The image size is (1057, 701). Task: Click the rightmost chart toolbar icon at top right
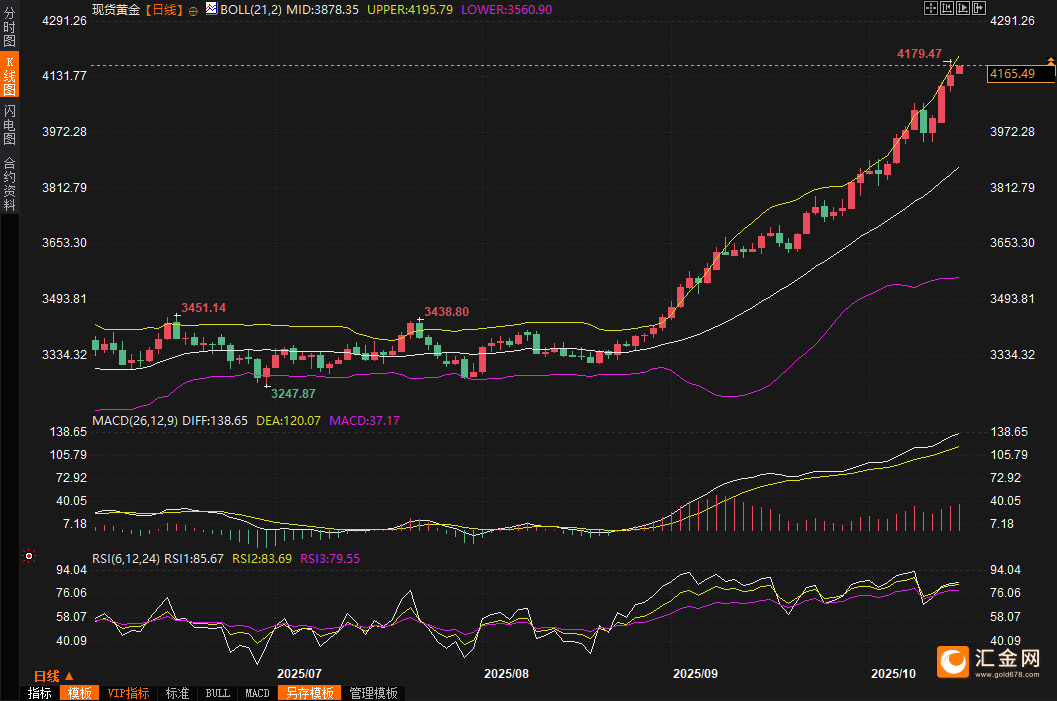click(978, 8)
